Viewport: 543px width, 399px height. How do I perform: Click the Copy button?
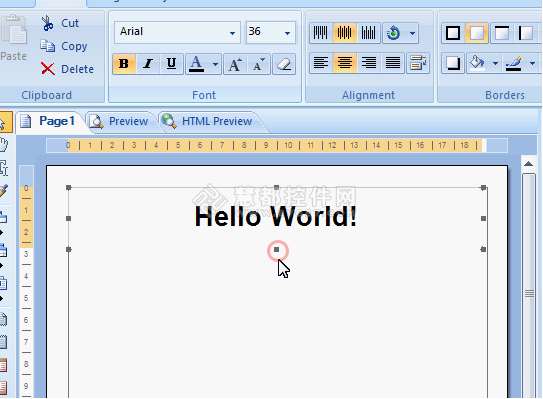coord(64,46)
